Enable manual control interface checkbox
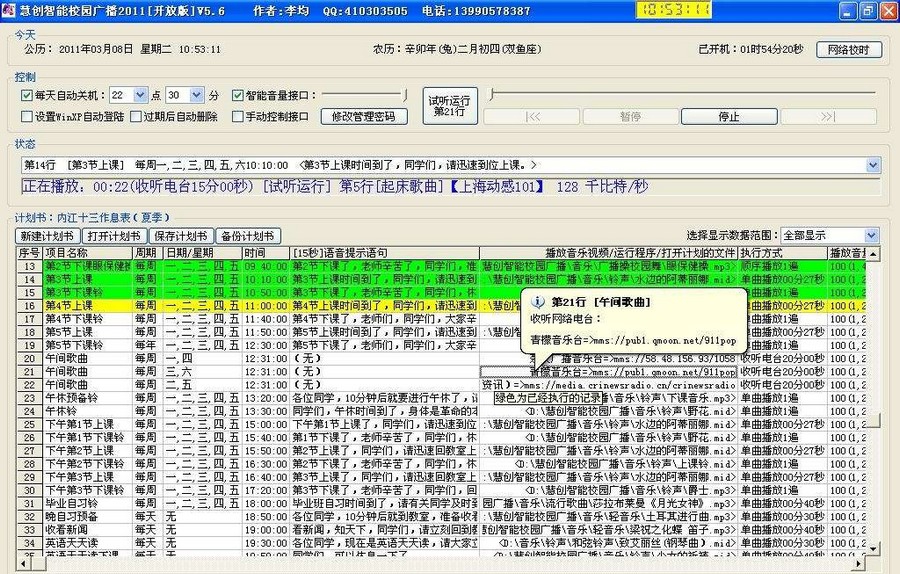Image resolution: width=900 pixels, height=574 pixels. click(238, 117)
